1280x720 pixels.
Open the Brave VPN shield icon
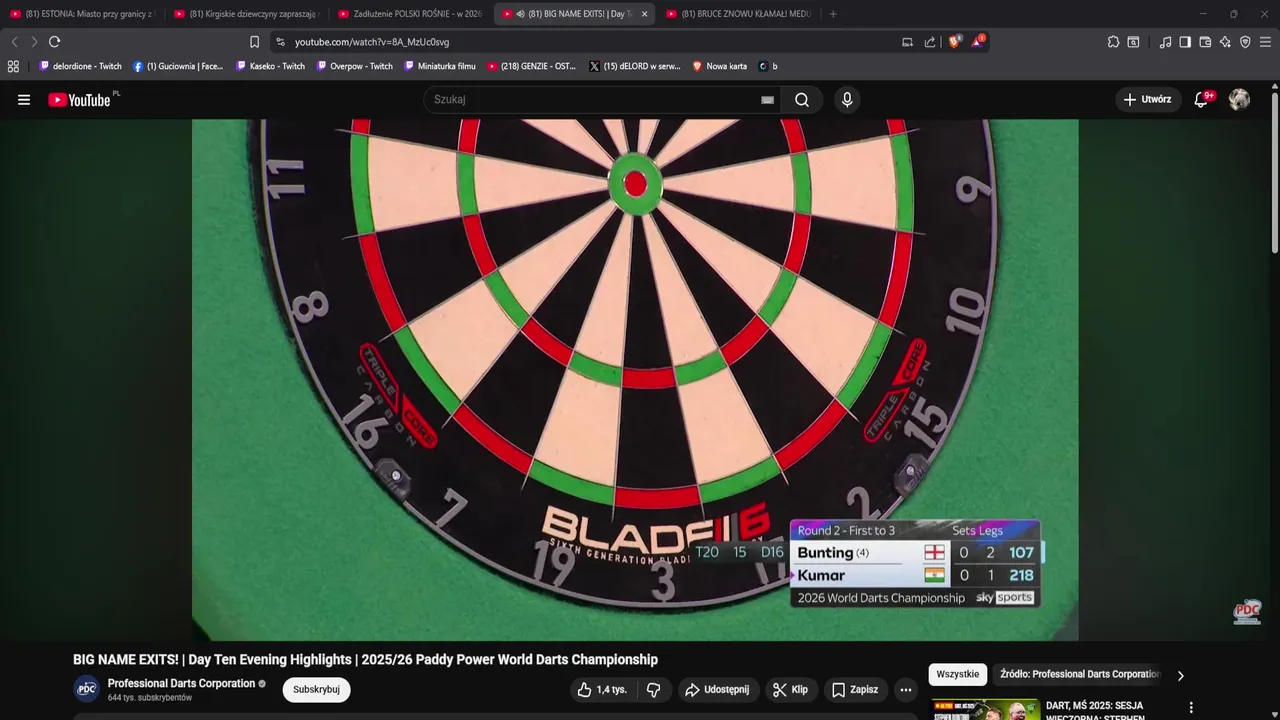coord(1245,42)
